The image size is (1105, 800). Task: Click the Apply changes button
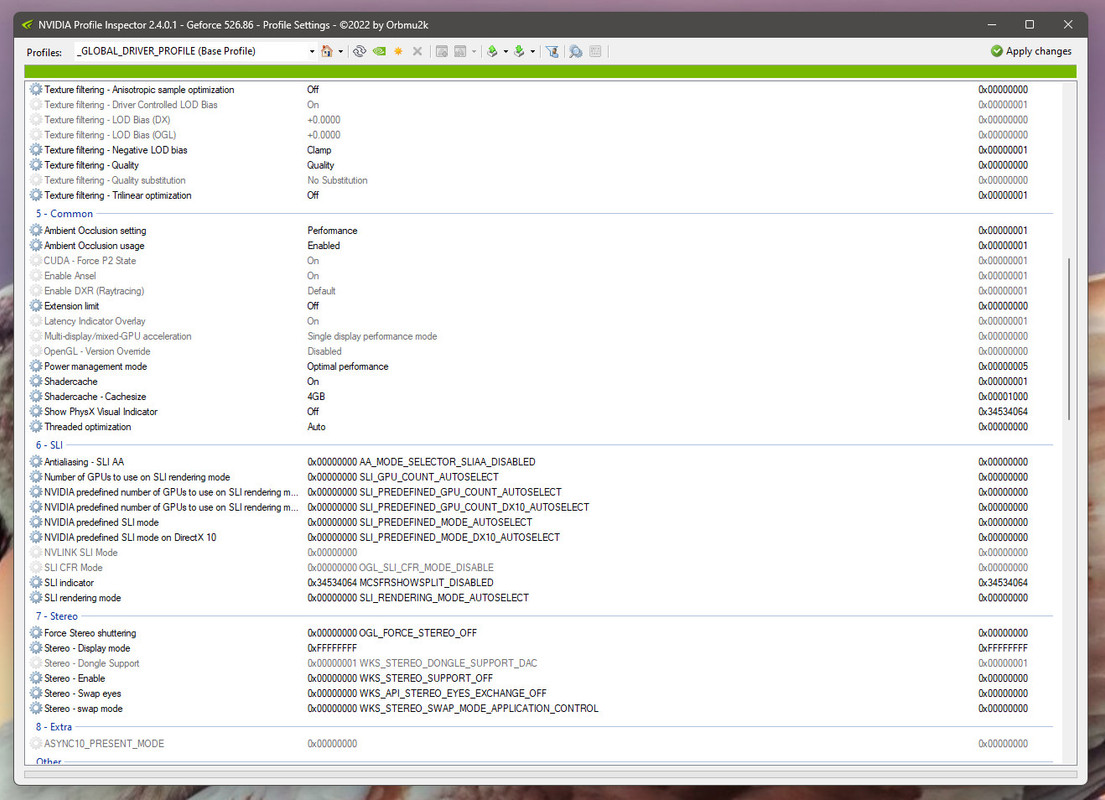click(x=1031, y=51)
